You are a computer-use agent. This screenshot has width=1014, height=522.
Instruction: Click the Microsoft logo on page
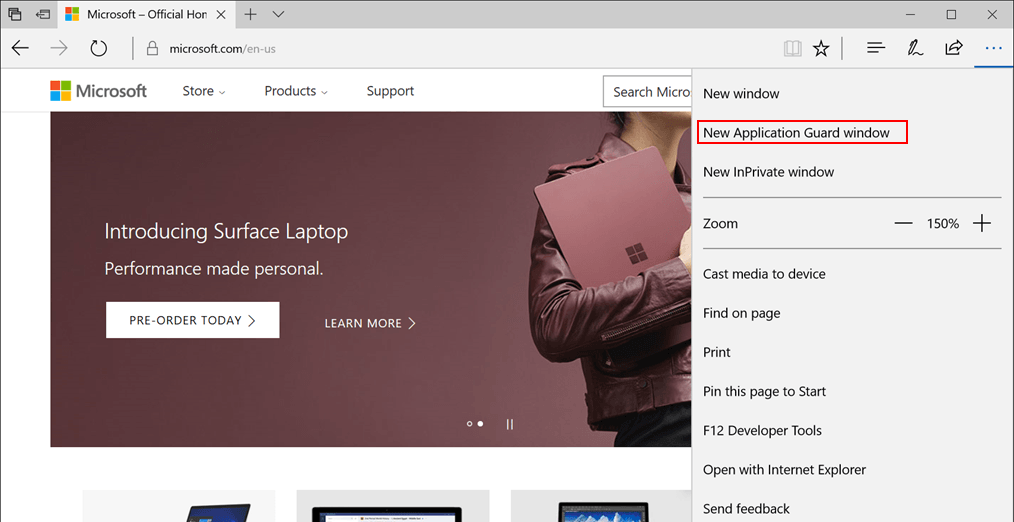[x=98, y=91]
